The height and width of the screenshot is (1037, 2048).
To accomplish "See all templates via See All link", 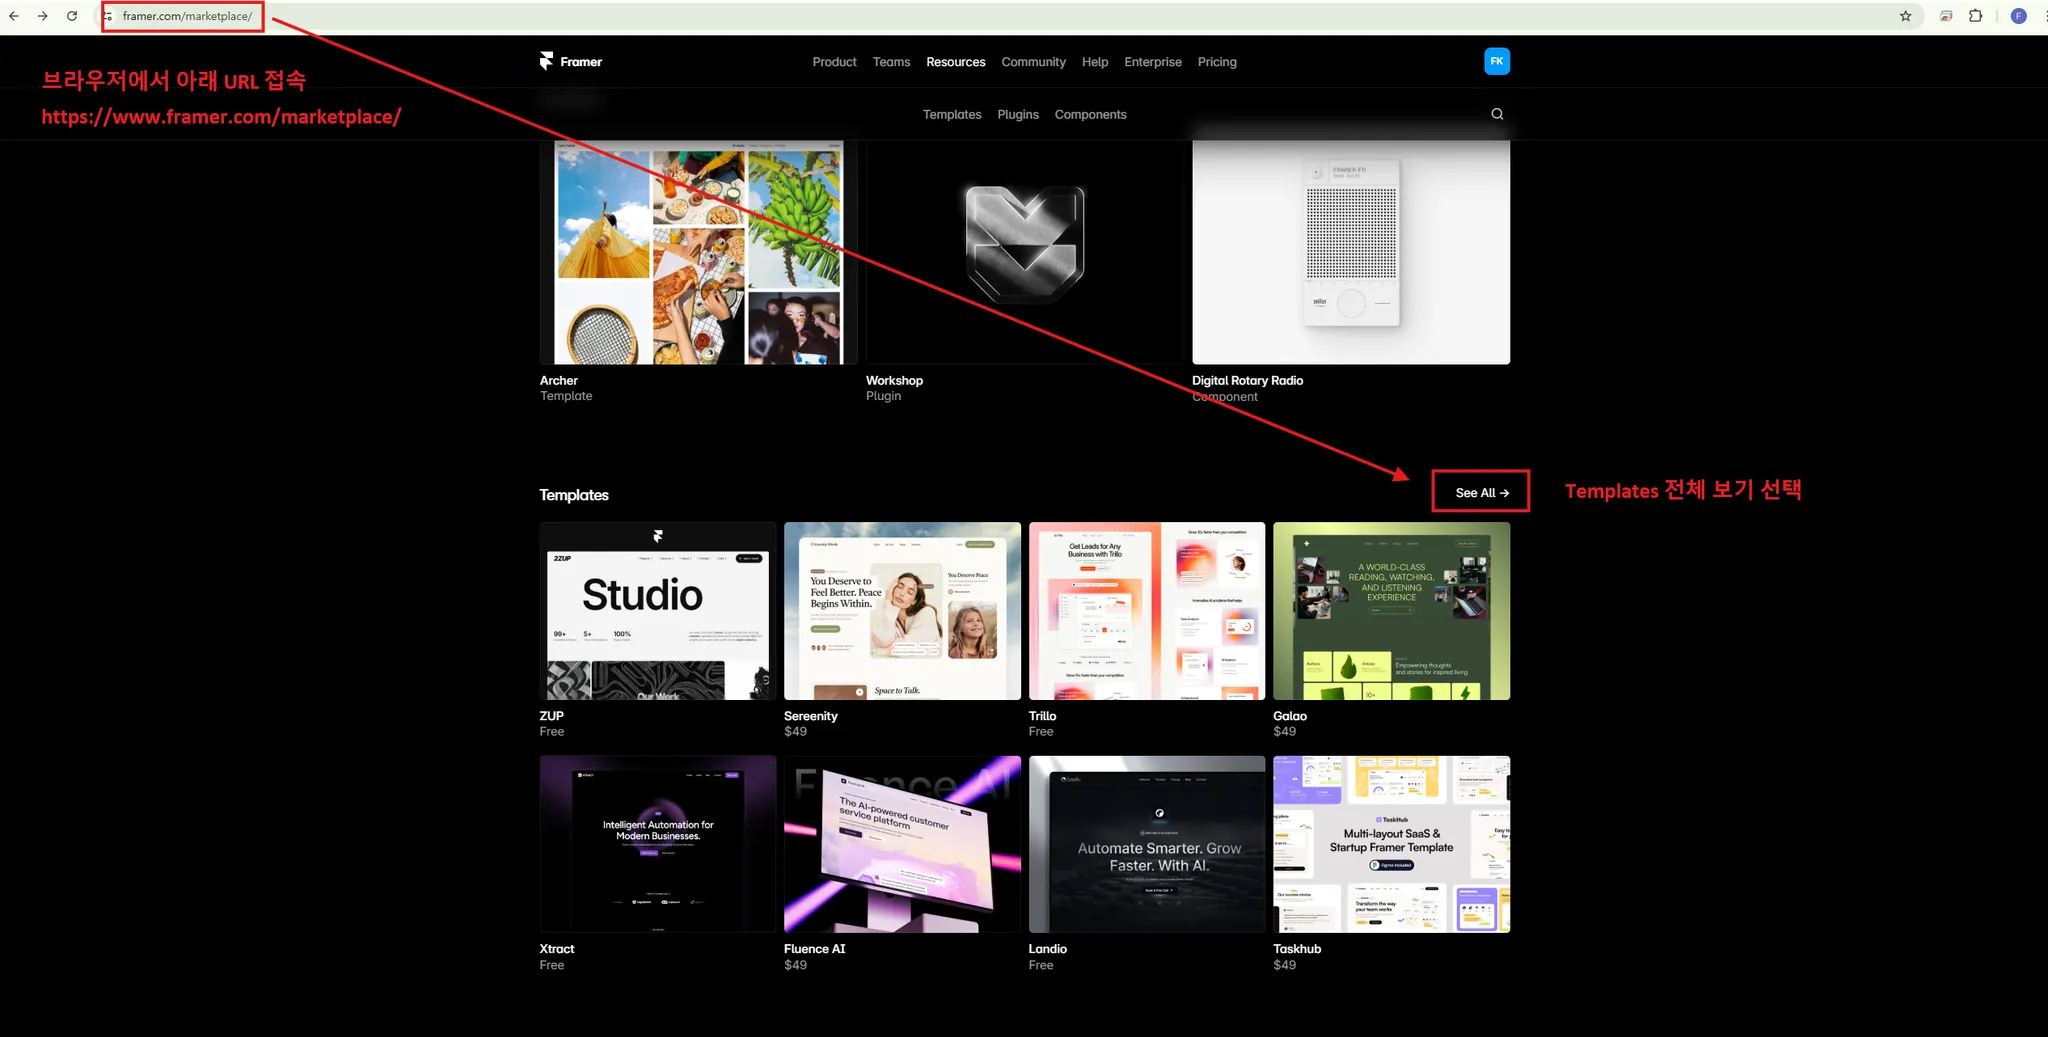I will point(1481,493).
